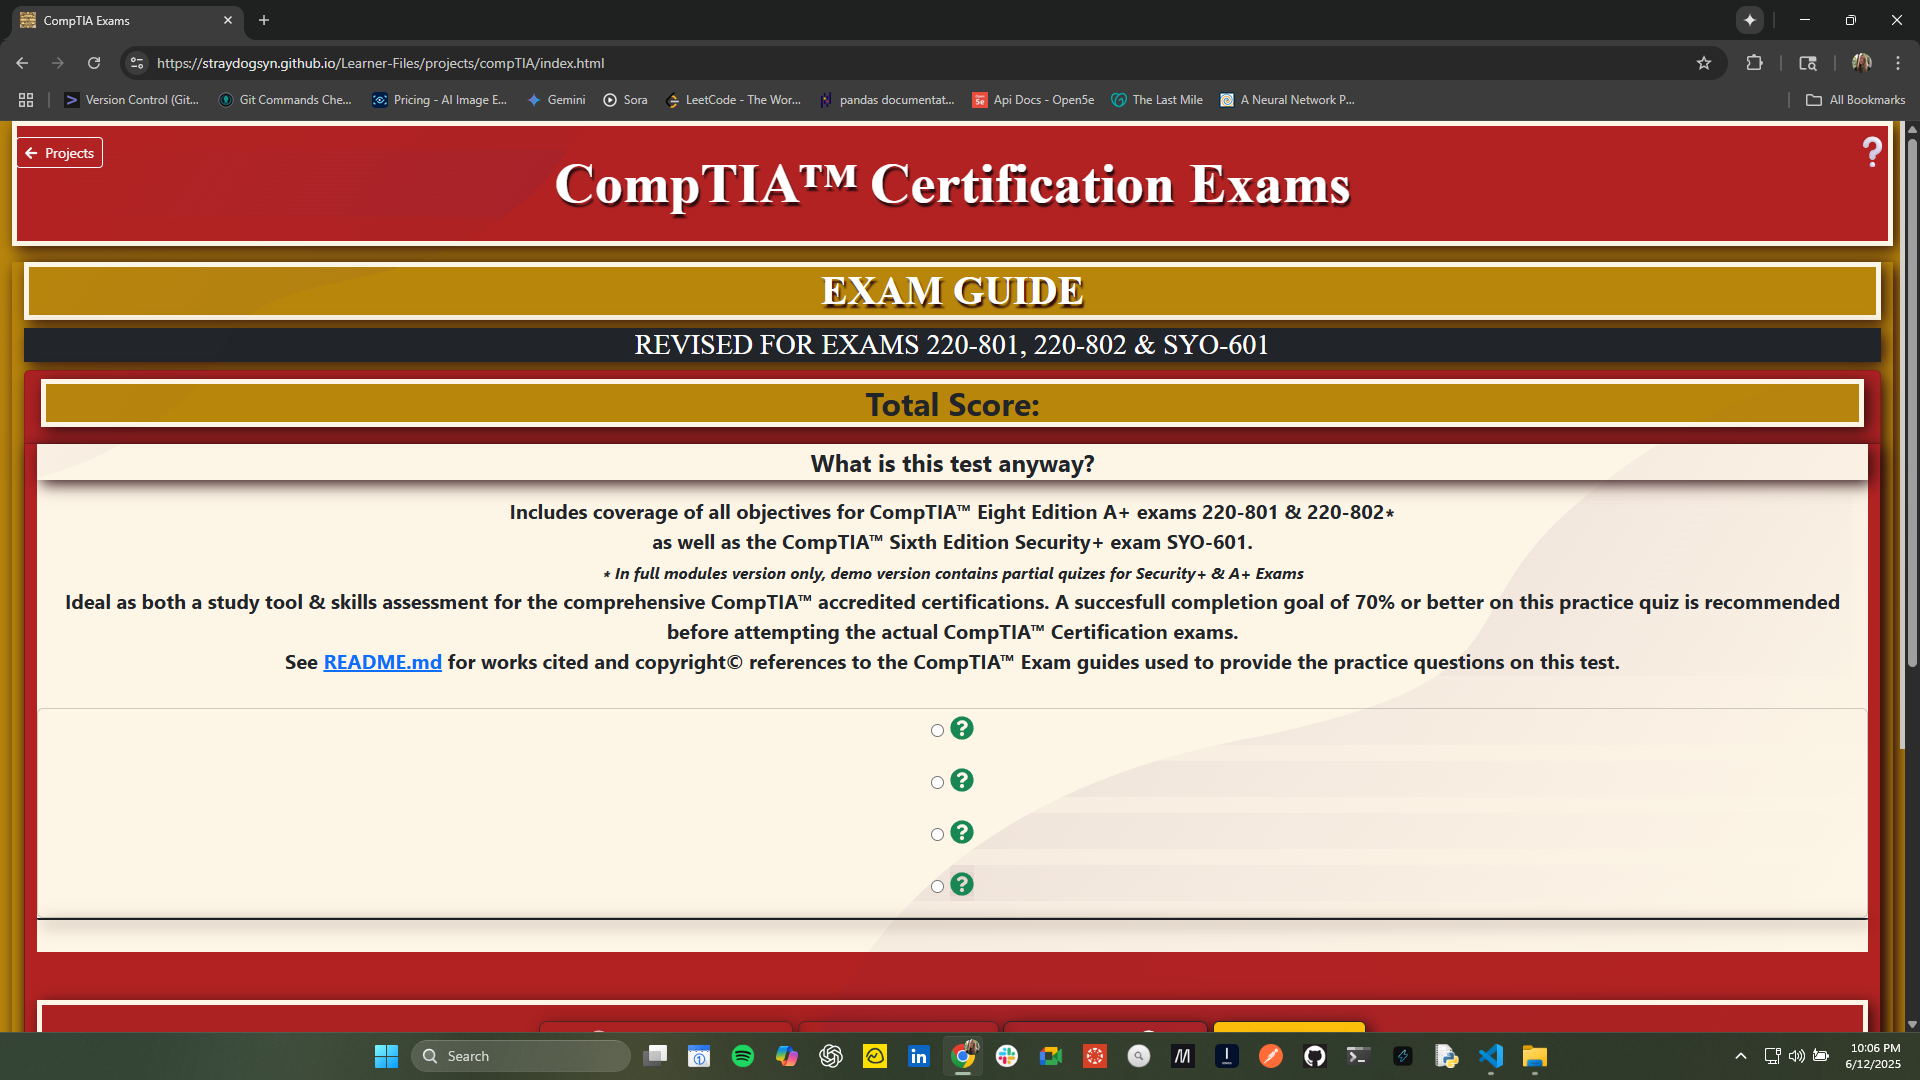Bookmark this page with the star icon
Image resolution: width=1920 pixels, height=1080 pixels.
point(1704,63)
